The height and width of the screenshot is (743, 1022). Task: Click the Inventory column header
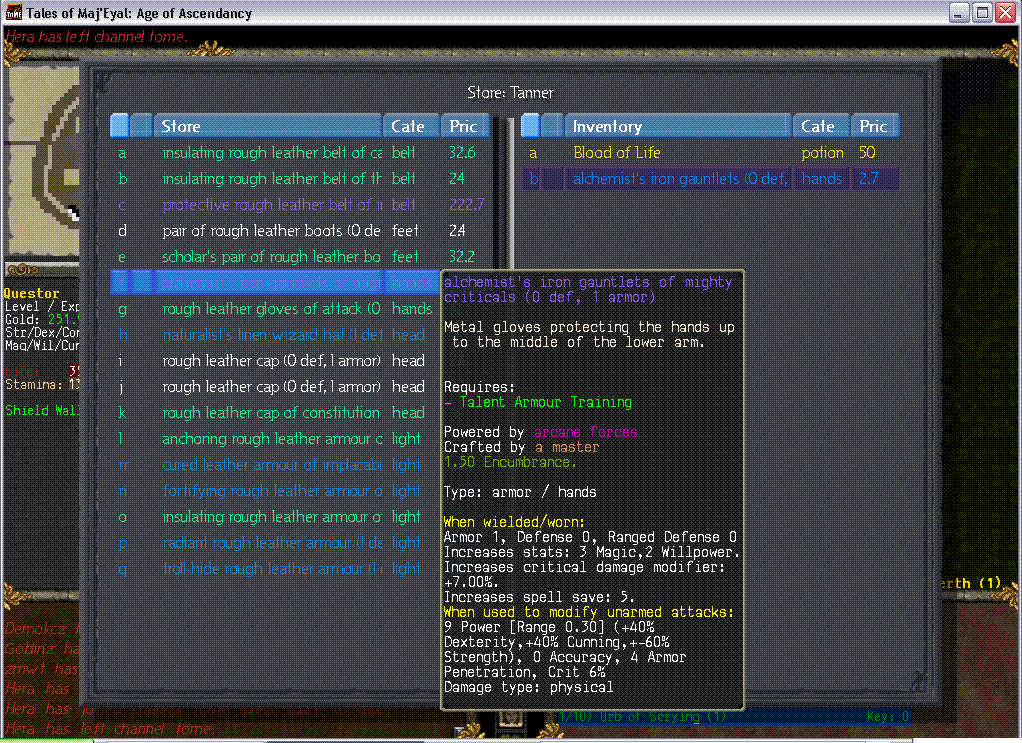coord(678,126)
